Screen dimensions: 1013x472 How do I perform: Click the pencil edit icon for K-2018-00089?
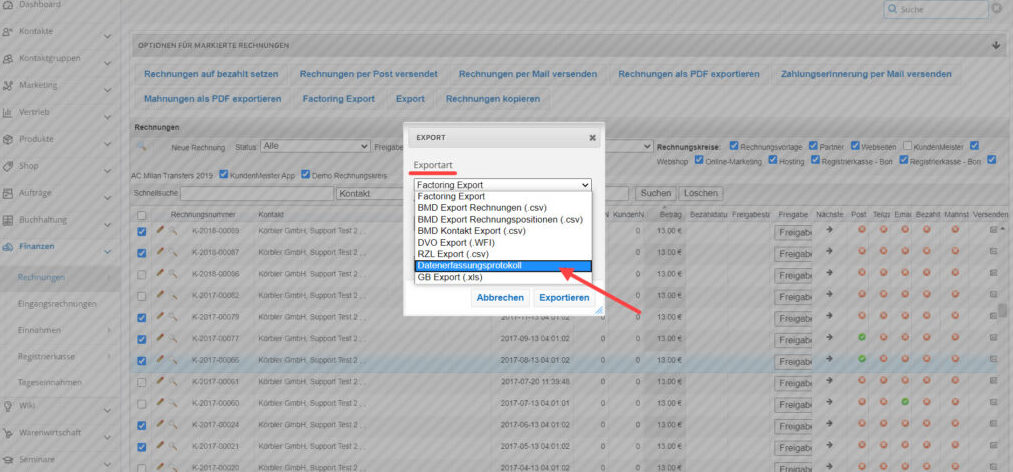(x=160, y=231)
